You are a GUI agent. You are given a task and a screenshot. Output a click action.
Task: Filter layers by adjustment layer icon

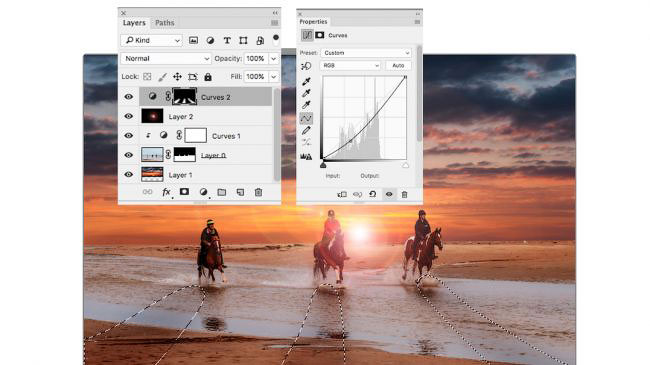(x=210, y=40)
